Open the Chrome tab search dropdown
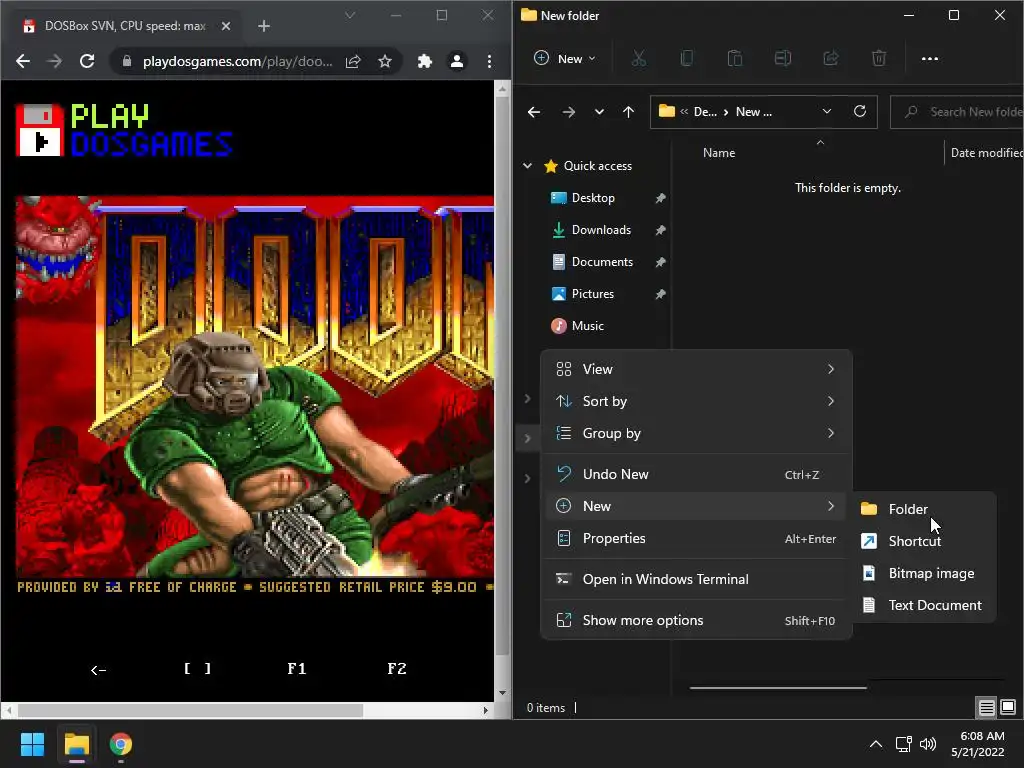The width and height of the screenshot is (1024, 768). pyautogui.click(x=350, y=15)
